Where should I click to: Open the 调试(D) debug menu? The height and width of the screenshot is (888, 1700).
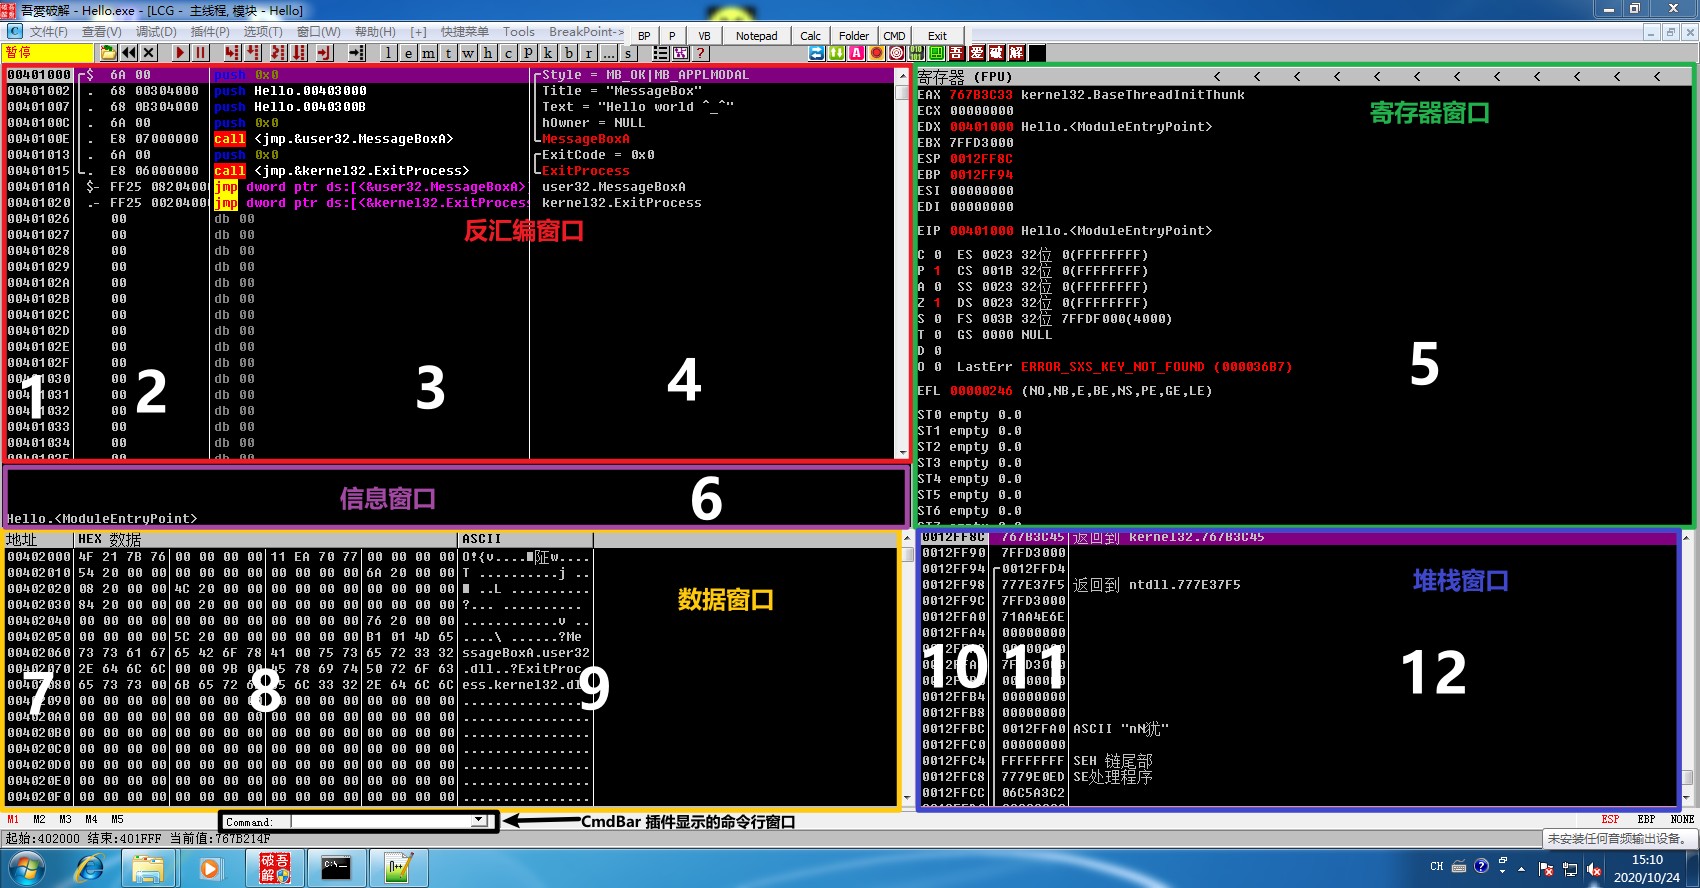(156, 32)
